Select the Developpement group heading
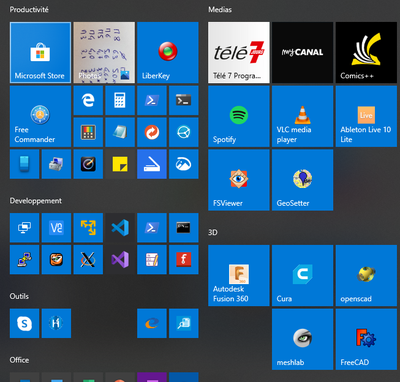 [x=36, y=201]
